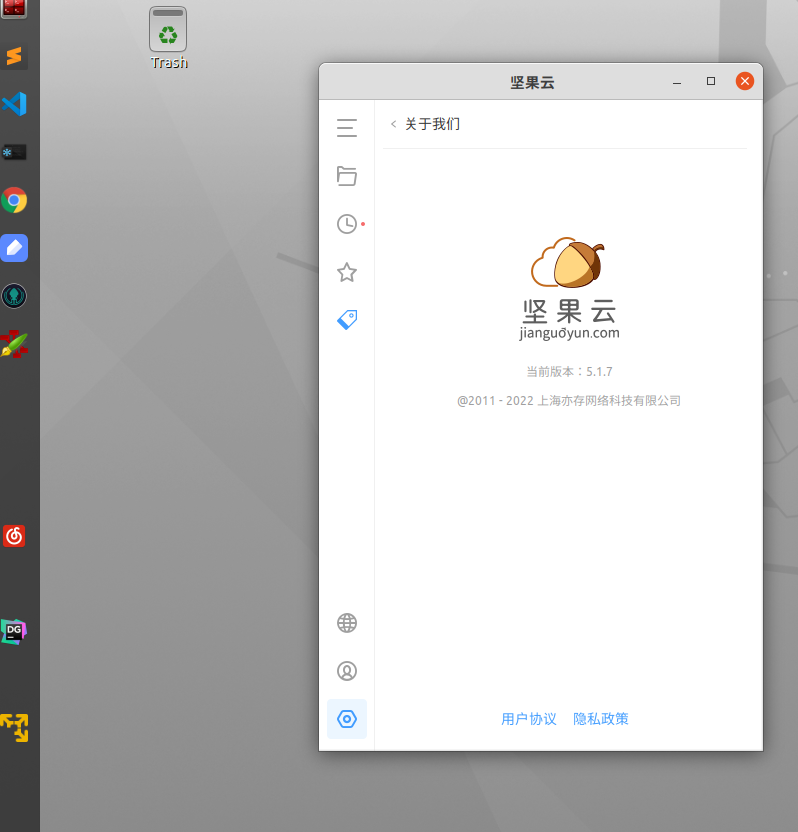Open the 隐私政策 link

601,719
